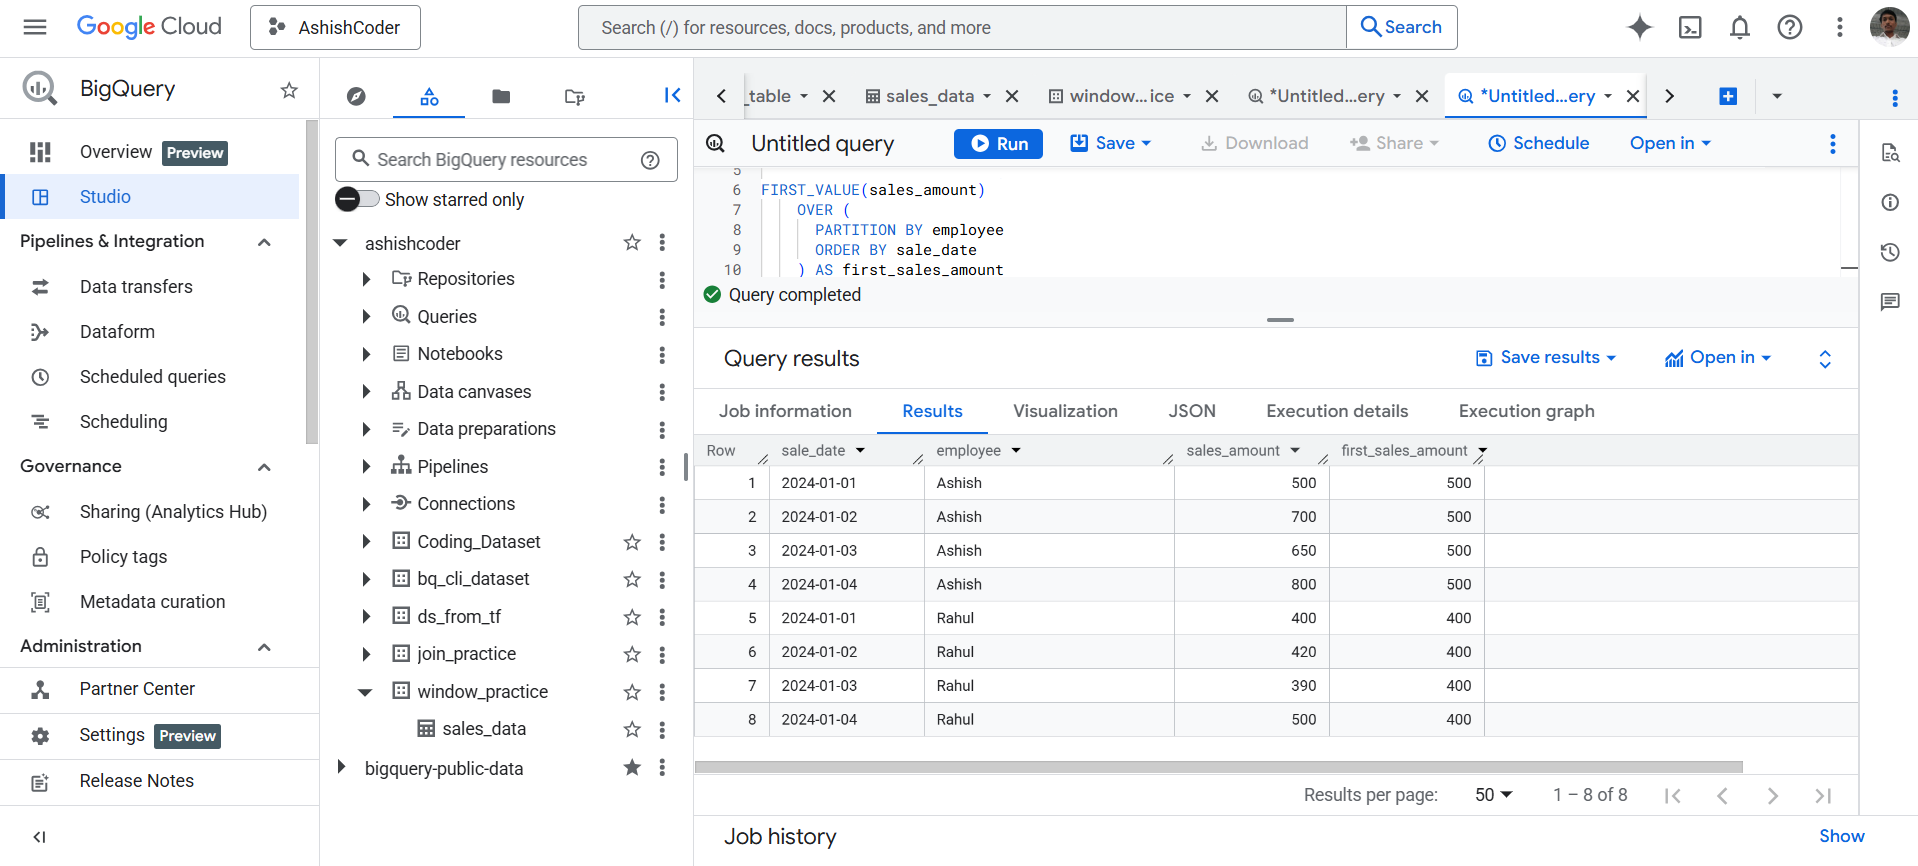This screenshot has width=1918, height=866.
Task: Create a new query tab with plus icon
Action: pos(1728,96)
